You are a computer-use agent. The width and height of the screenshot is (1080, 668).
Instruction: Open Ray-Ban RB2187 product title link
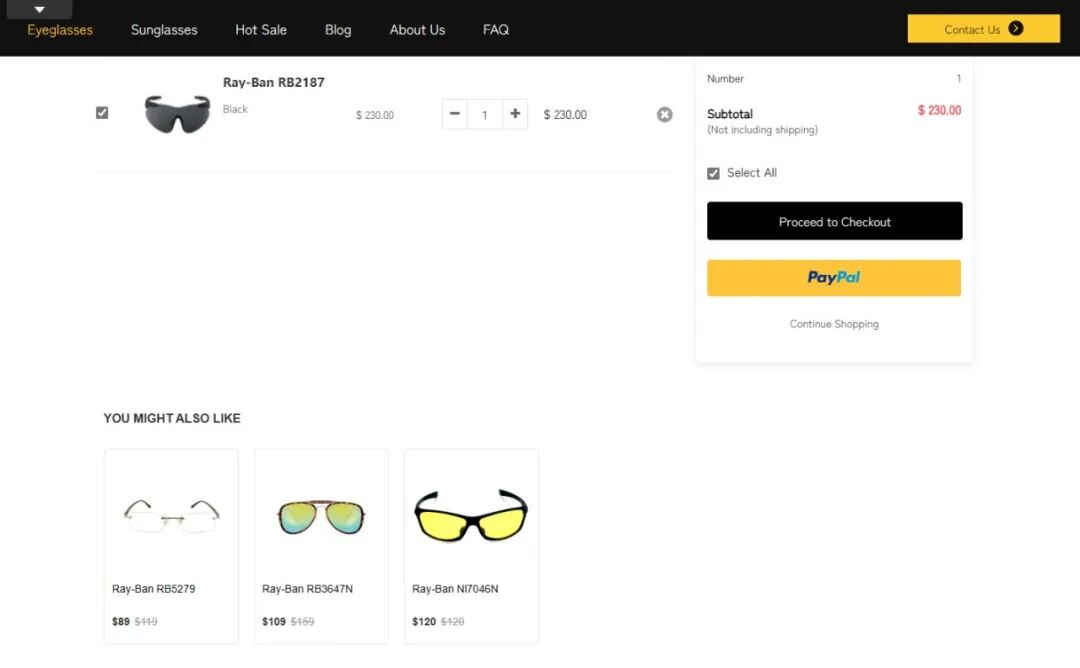pyautogui.click(x=274, y=83)
